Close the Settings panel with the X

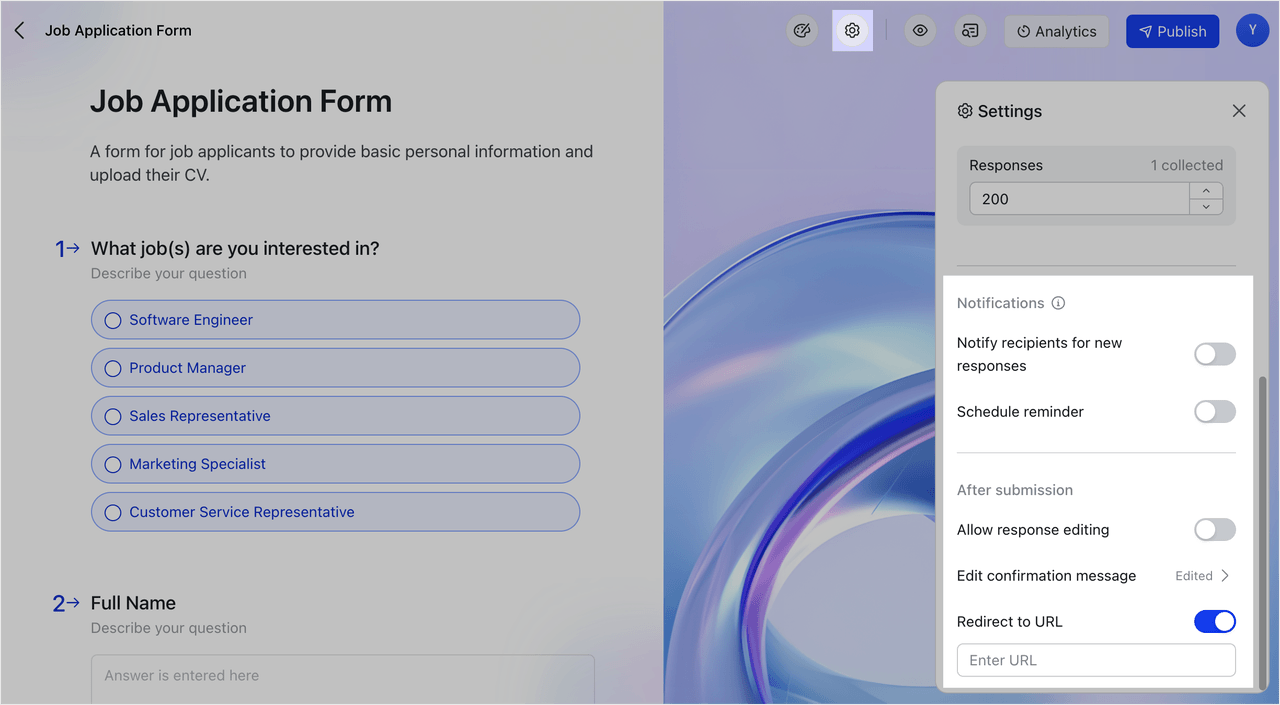point(1239,110)
